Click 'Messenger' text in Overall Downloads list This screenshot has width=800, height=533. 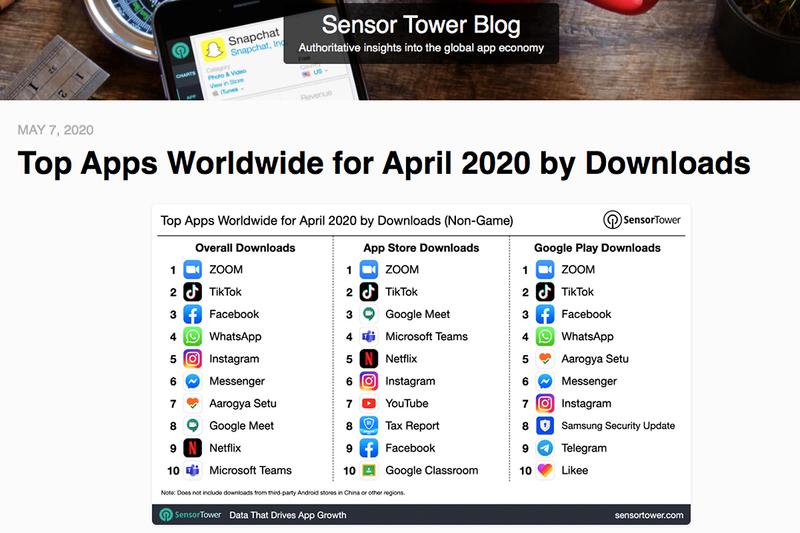click(x=237, y=381)
